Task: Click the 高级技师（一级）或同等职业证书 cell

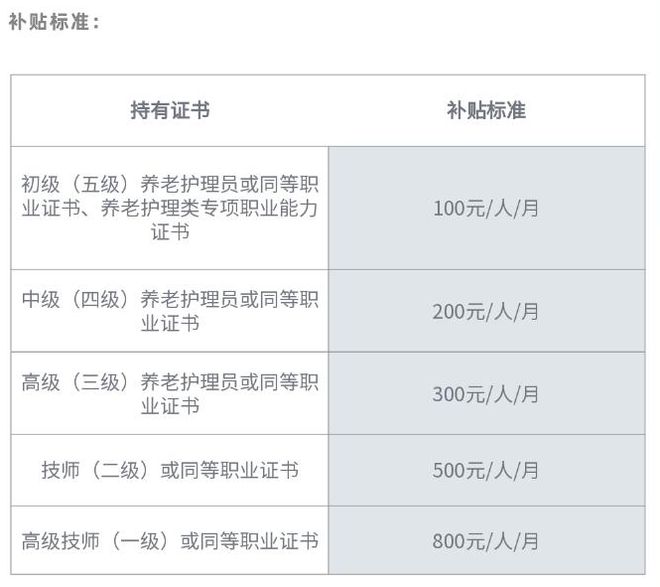Action: tap(170, 540)
